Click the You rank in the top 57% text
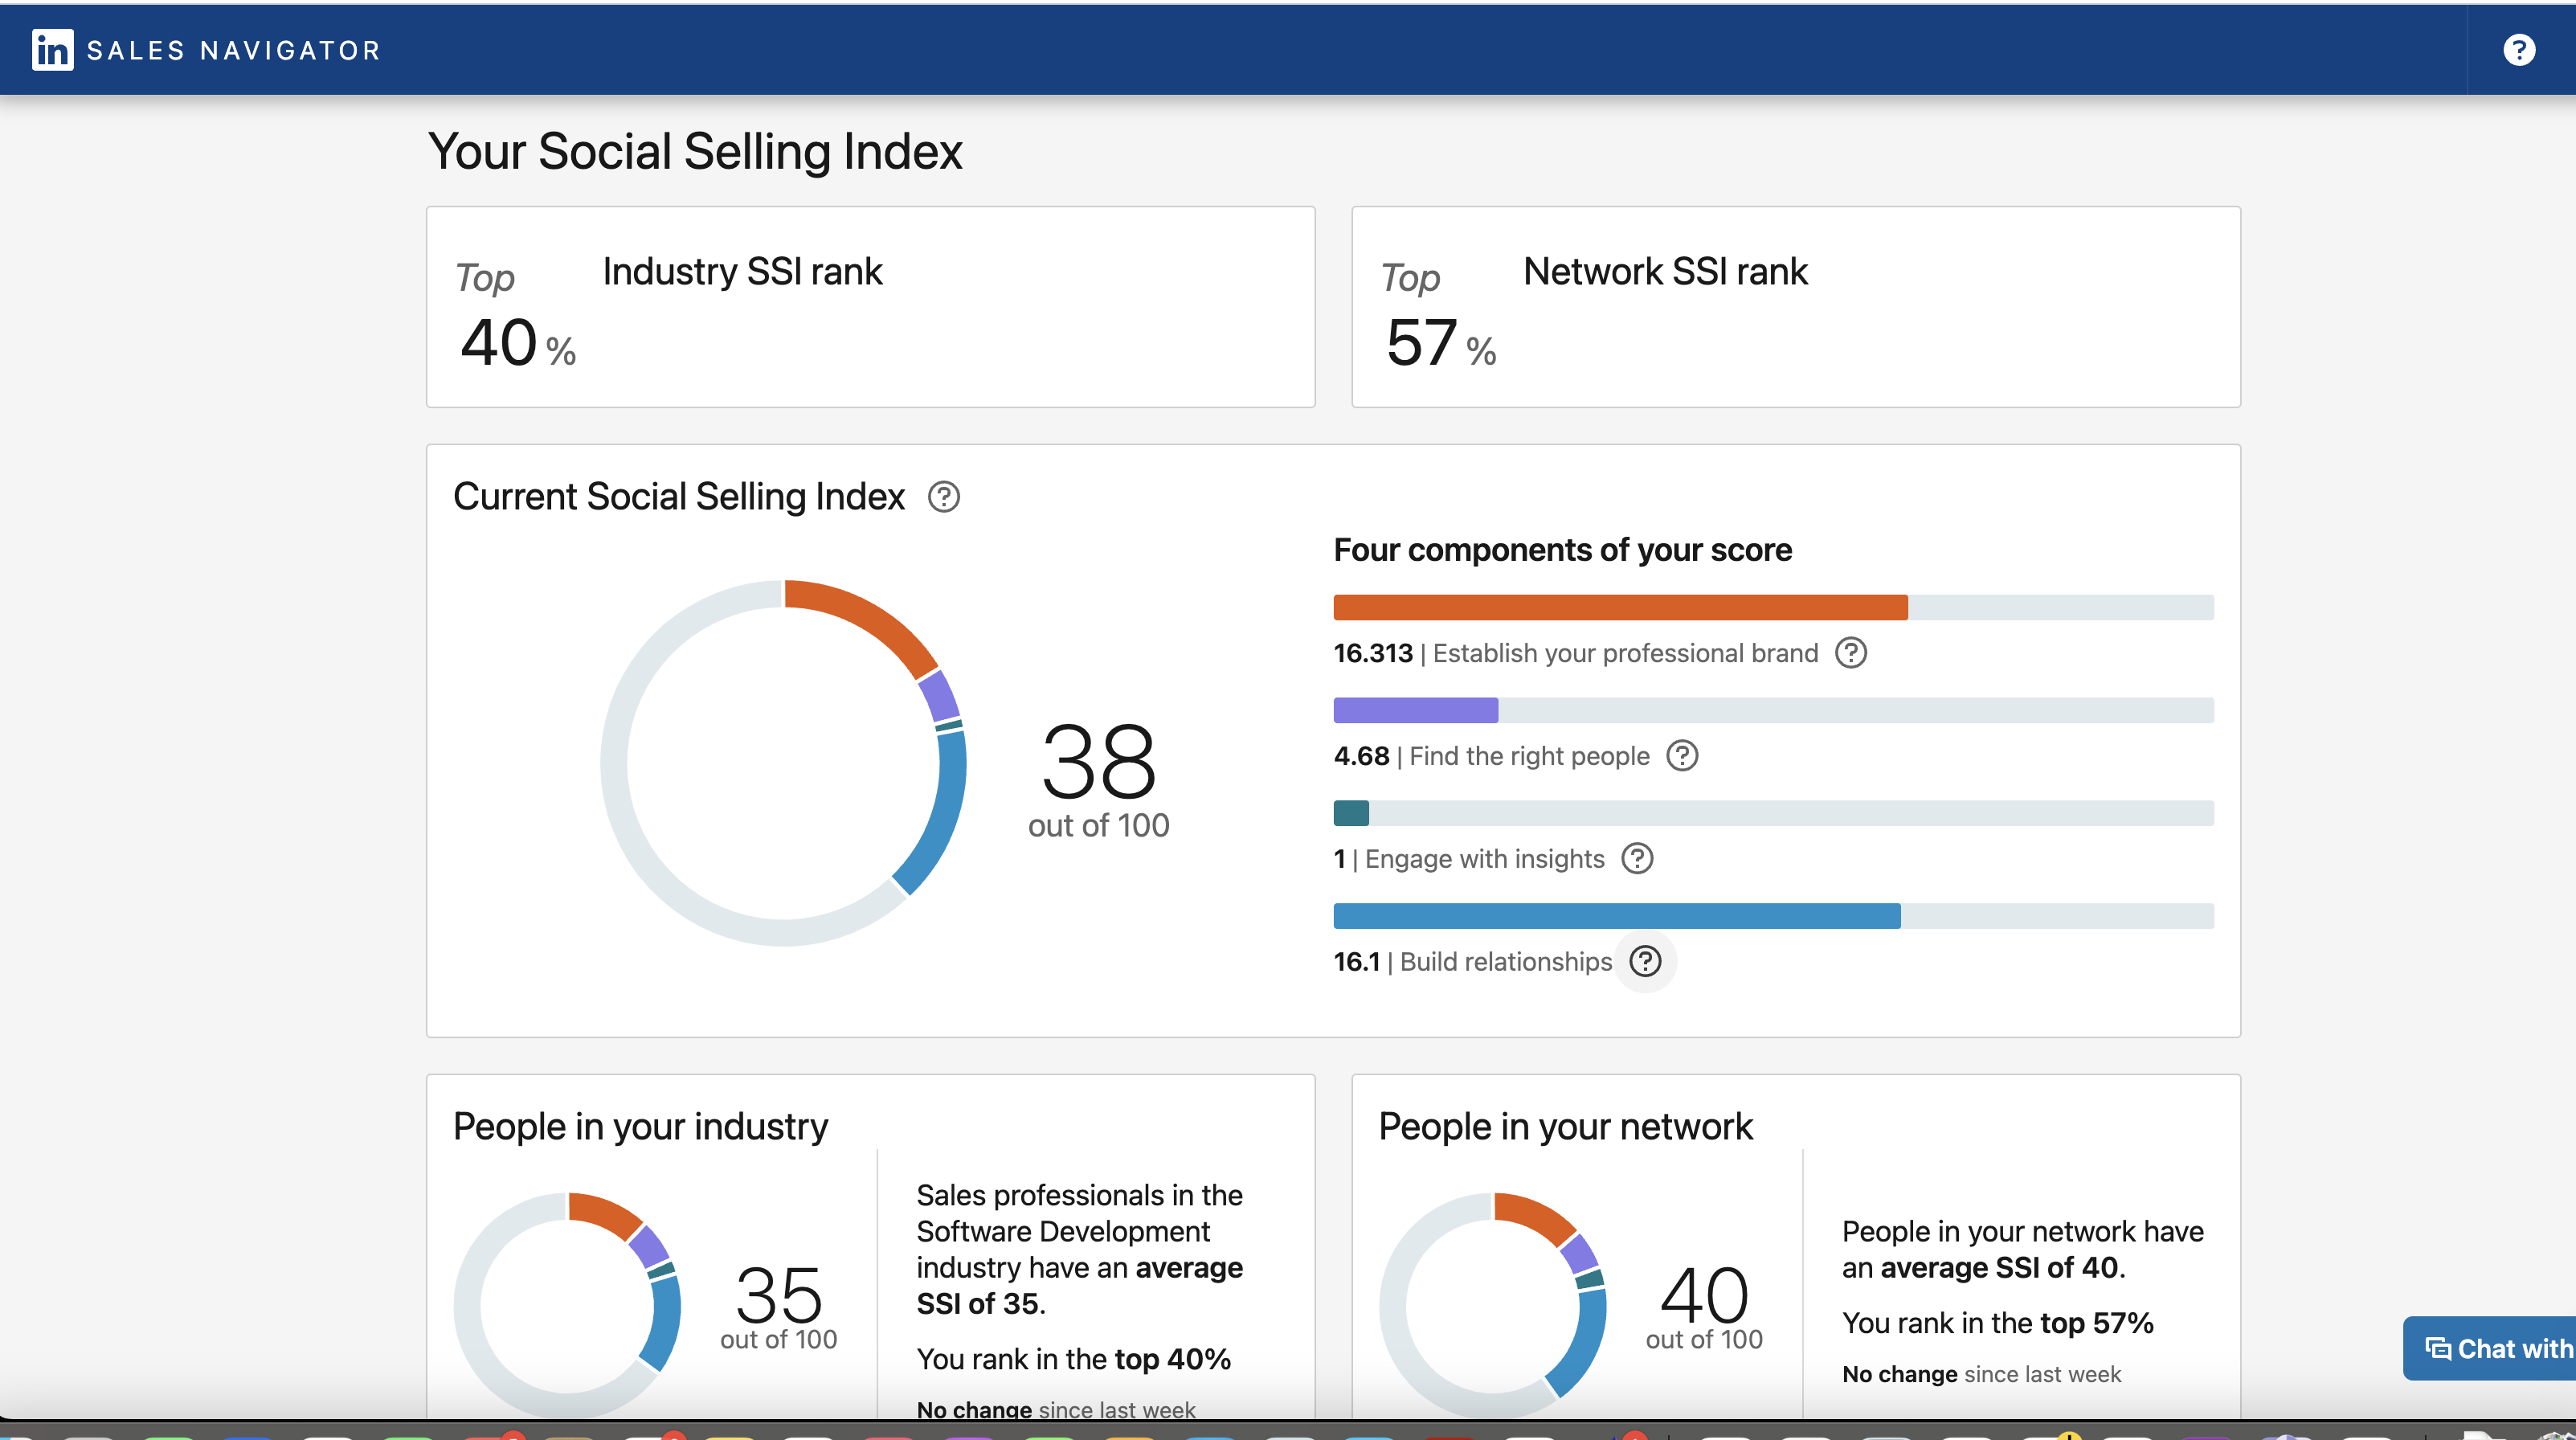The image size is (2576, 1440). point(1998,1323)
